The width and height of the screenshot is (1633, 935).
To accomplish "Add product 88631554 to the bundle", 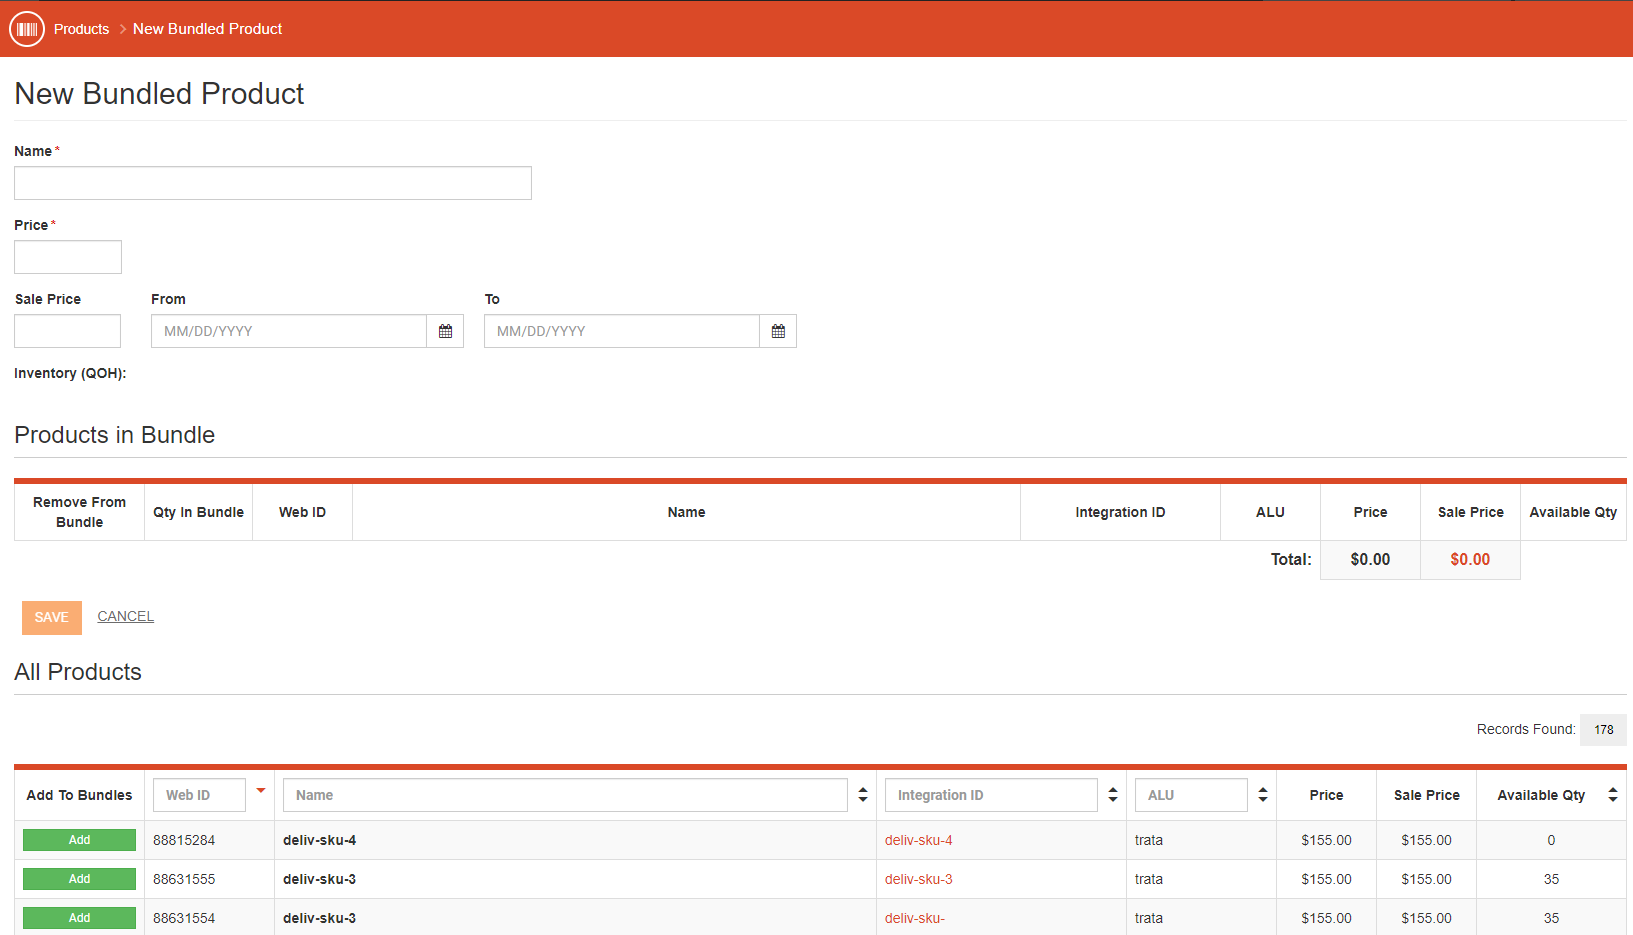I will coord(79,918).
